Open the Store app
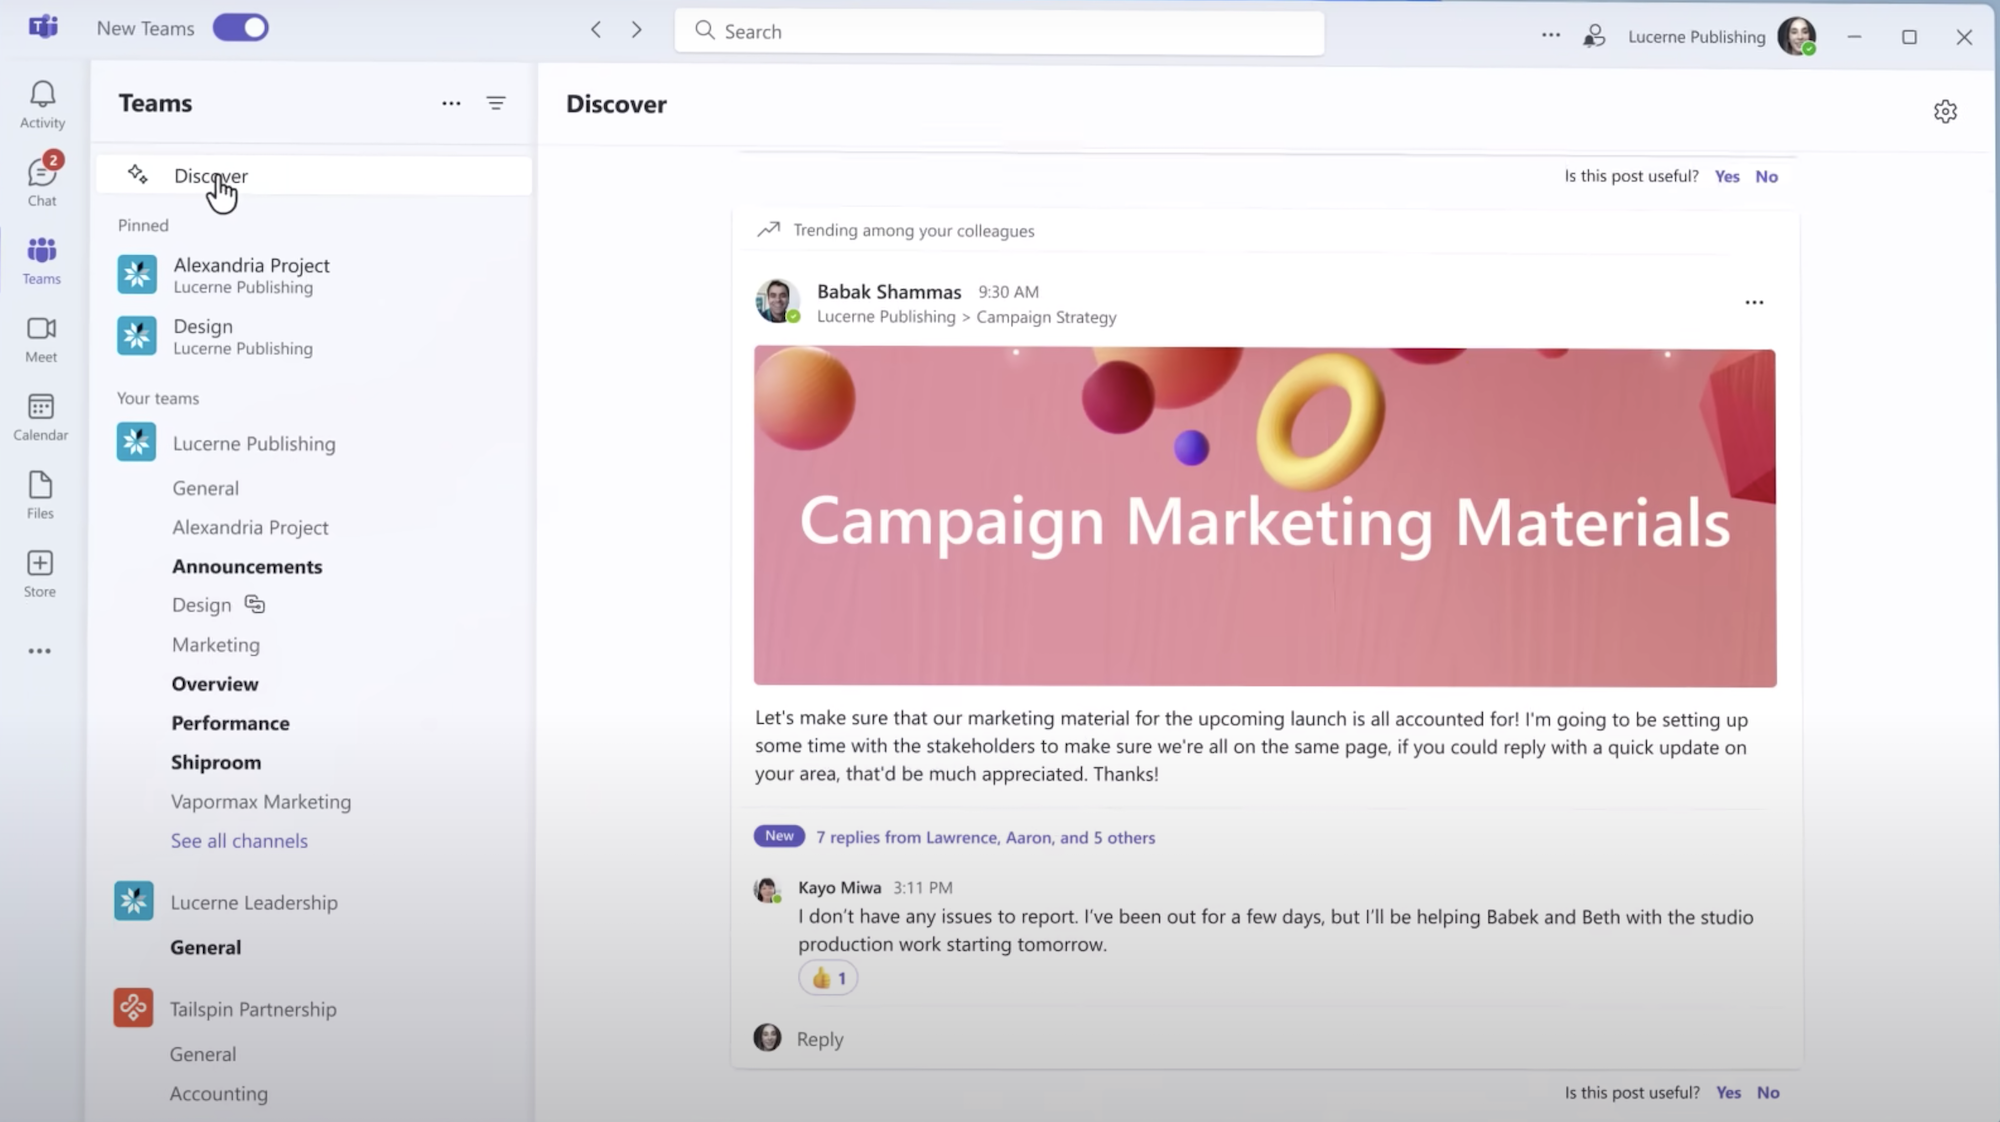 click(x=40, y=574)
